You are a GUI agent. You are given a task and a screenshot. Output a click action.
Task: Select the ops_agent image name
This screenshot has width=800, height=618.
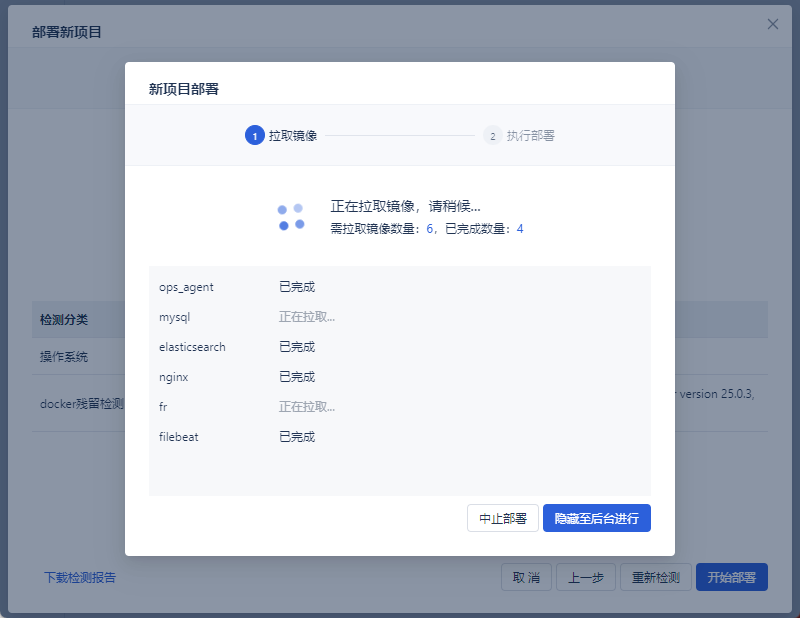tap(186, 287)
